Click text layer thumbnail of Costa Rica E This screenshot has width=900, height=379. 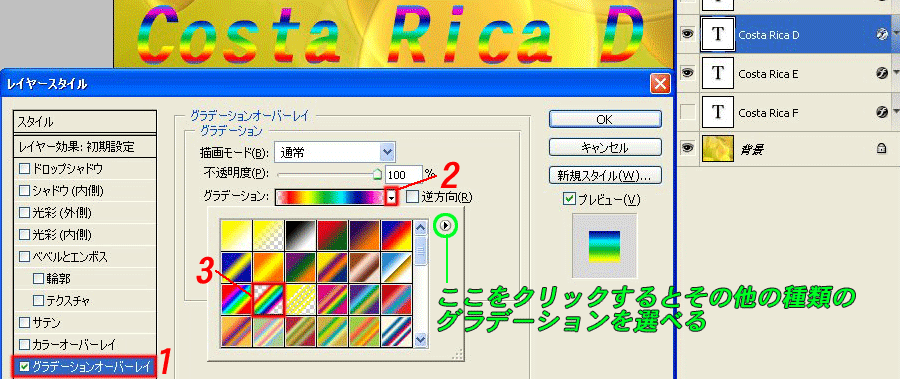click(x=717, y=74)
